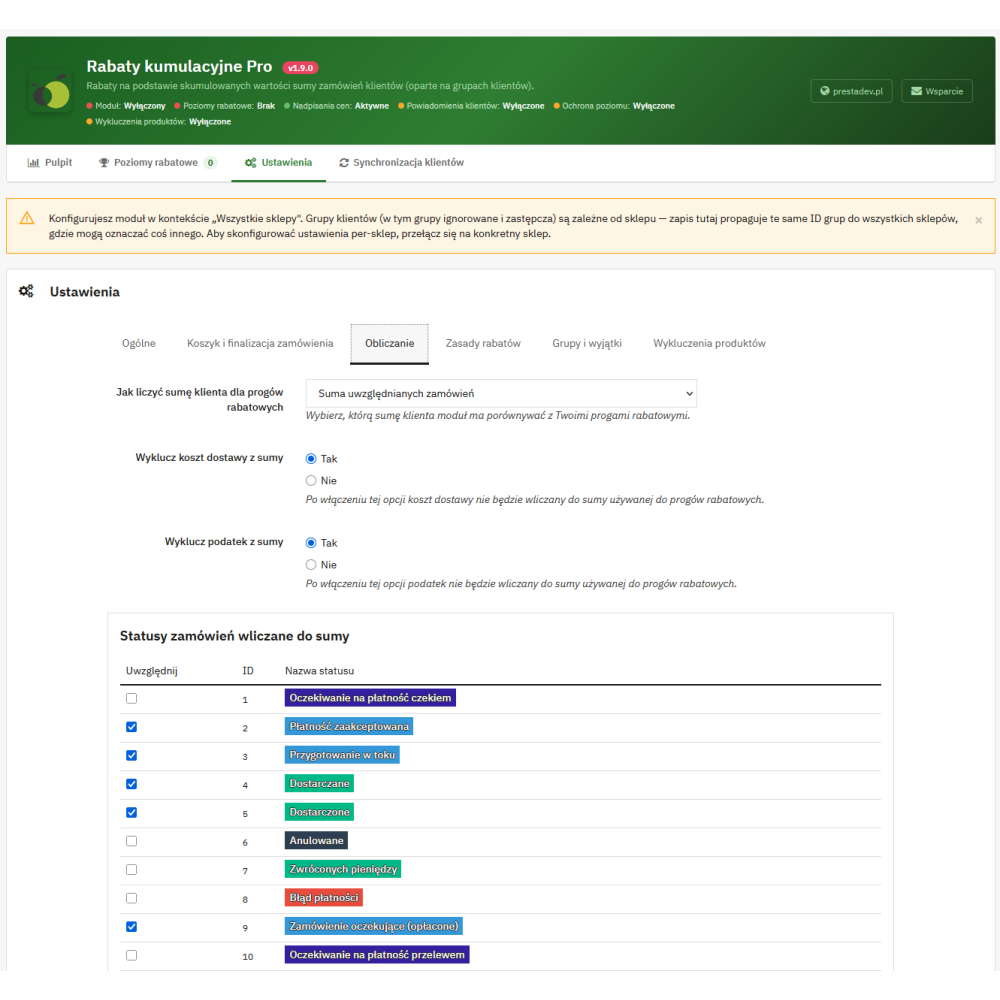Uncheck the Płatność zaakceptowana status
The image size is (1000, 1000).
coord(131,727)
